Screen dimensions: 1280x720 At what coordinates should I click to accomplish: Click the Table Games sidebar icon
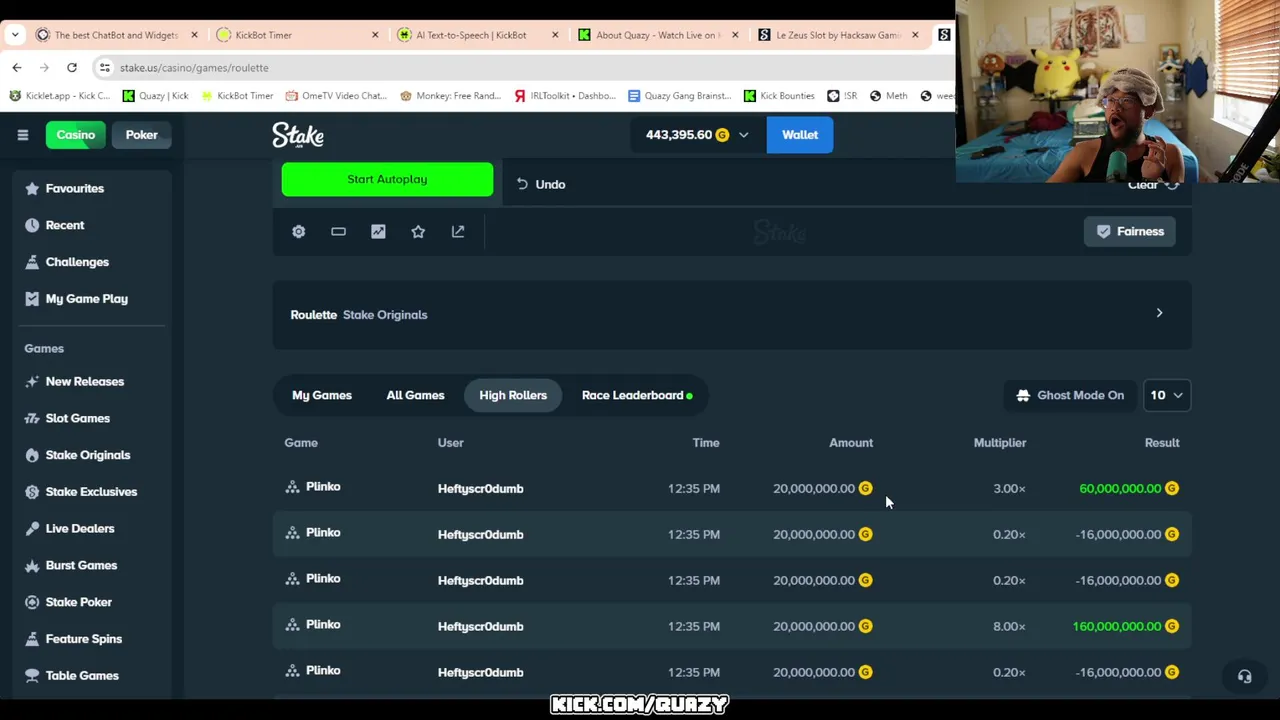click(32, 676)
